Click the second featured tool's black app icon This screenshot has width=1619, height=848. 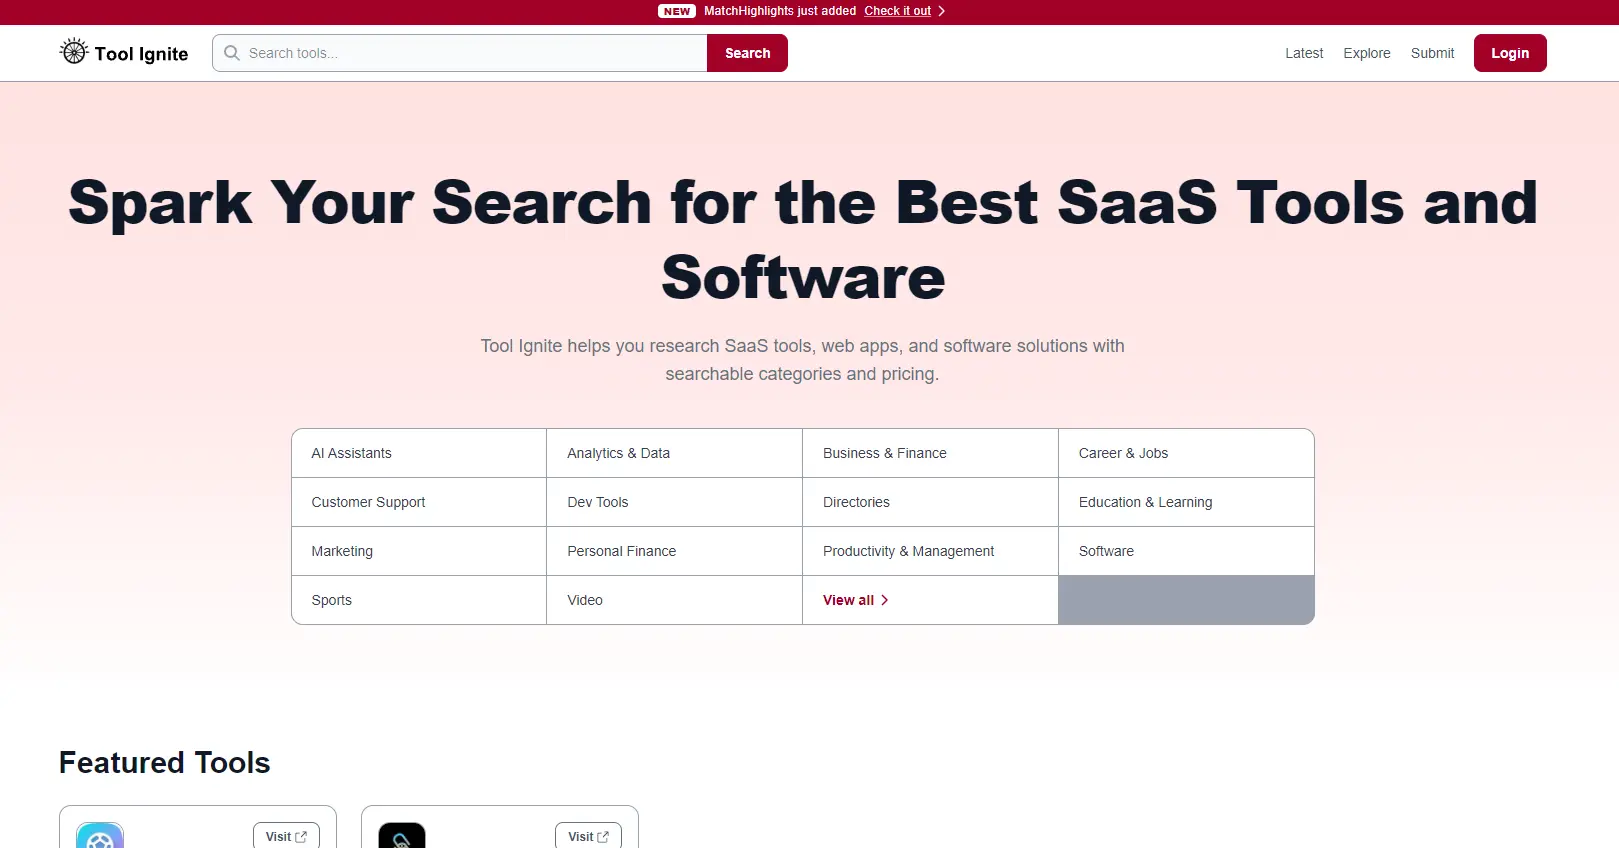point(402,836)
